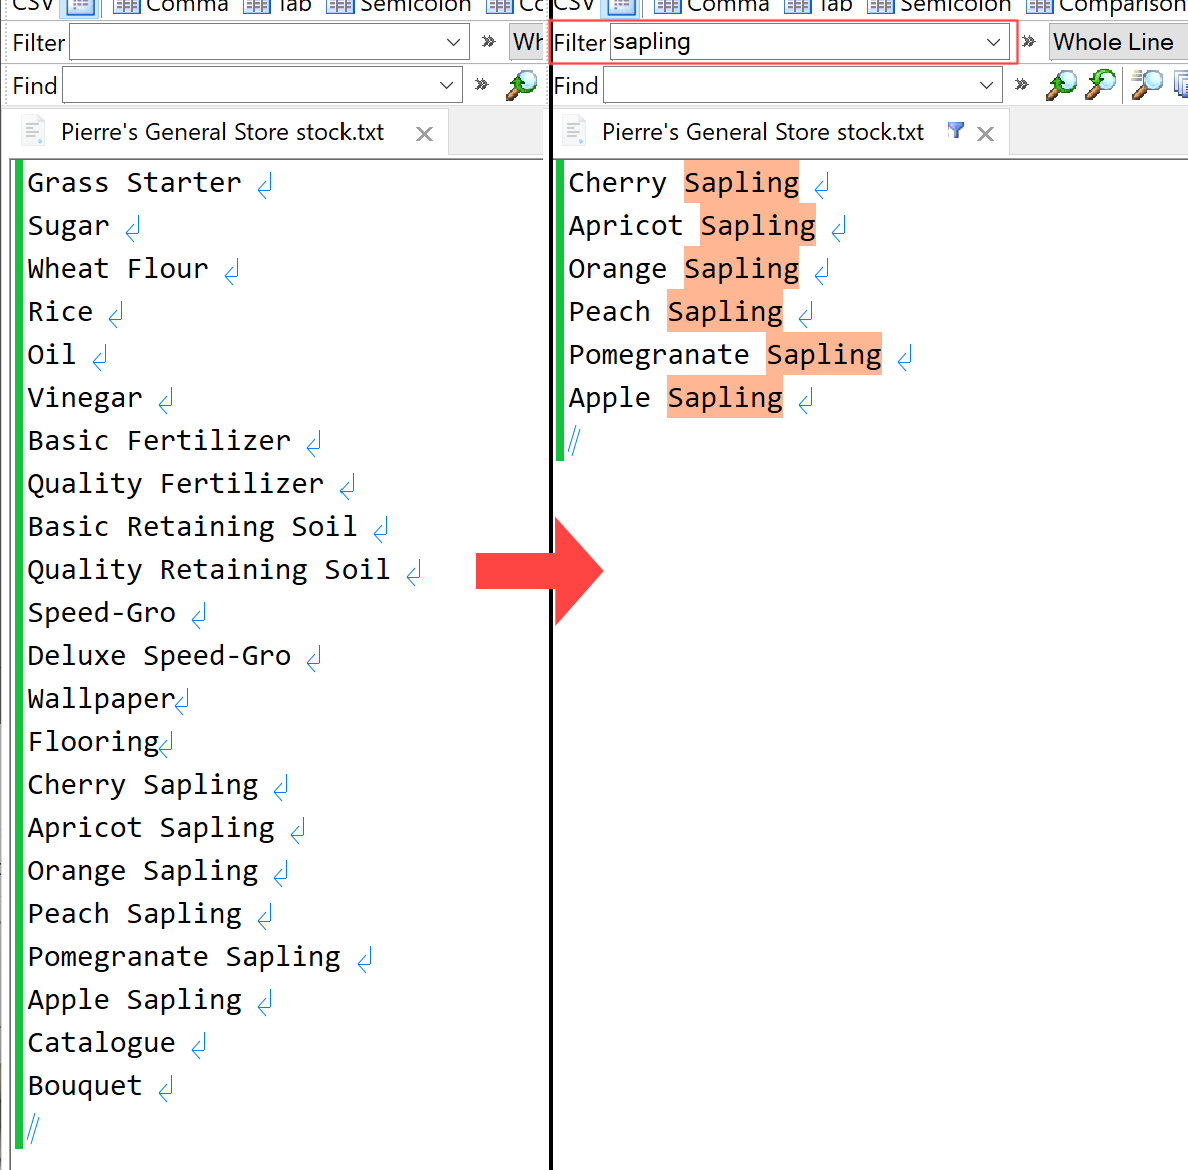Click 'Orange Sapling' in the left unfiltered pane
1188x1170 pixels.
point(143,871)
